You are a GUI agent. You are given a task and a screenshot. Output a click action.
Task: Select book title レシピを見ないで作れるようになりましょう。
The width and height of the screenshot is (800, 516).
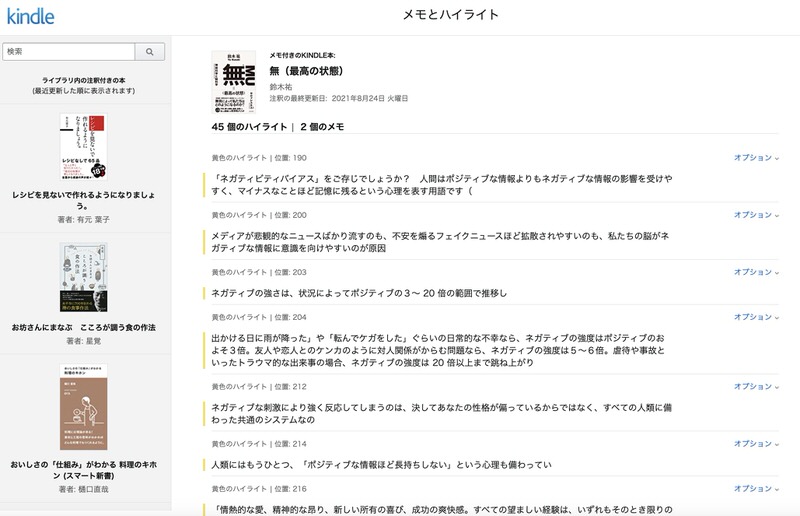coord(84,200)
